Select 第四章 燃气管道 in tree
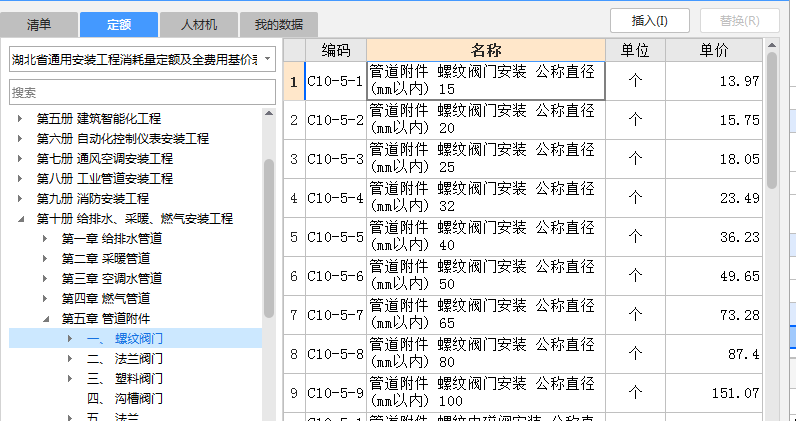Image resolution: width=796 pixels, height=421 pixels. tap(106, 299)
